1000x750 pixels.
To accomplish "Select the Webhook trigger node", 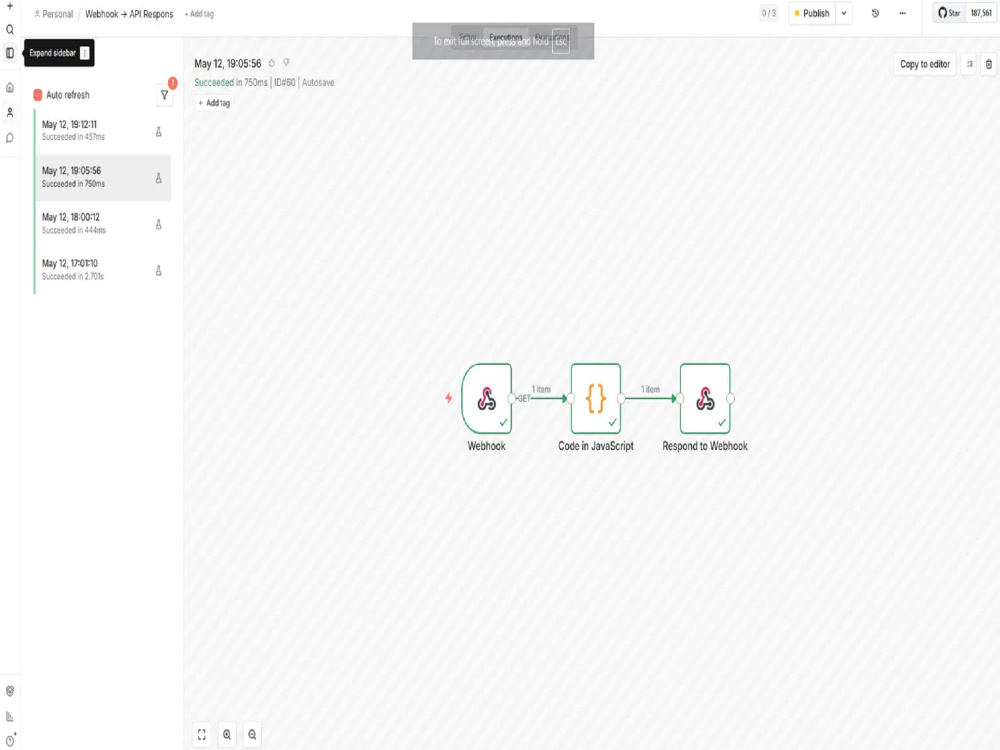I will coord(487,399).
